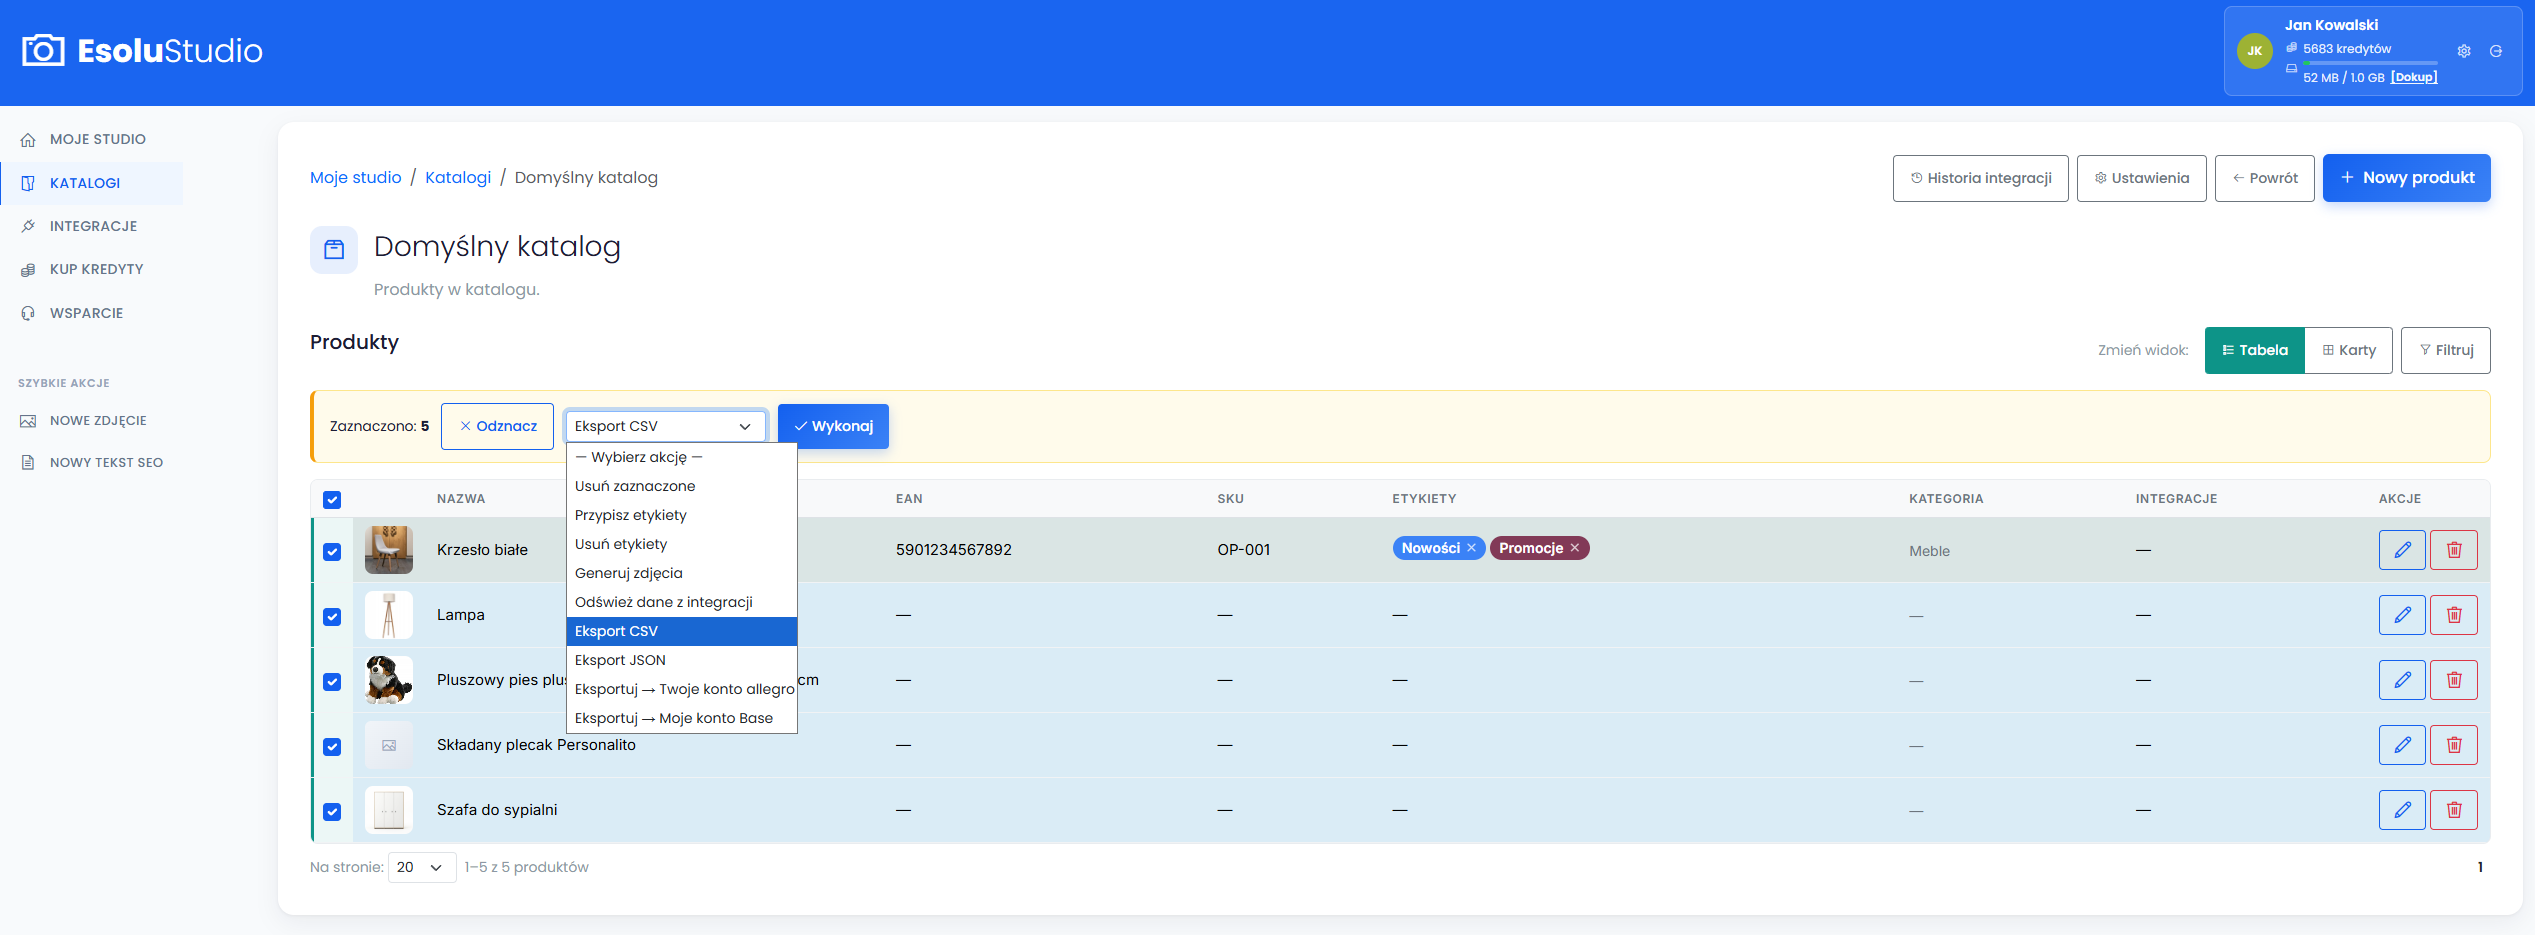This screenshot has height=935, width=2535.
Task: Select Usuń zaznaczone option
Action: pos(682,486)
